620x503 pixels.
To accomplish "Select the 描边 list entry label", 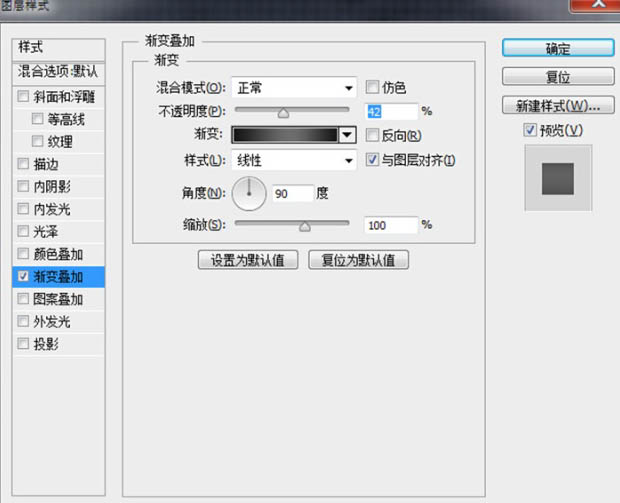I will tap(46, 164).
